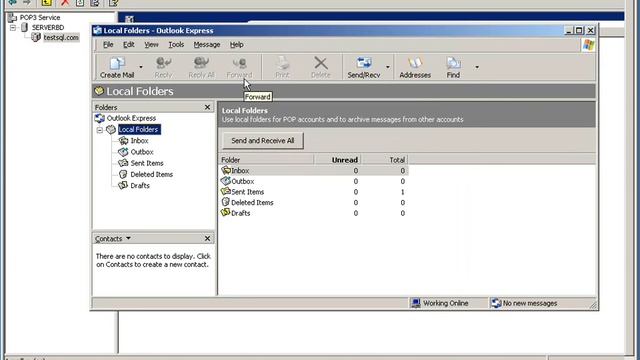This screenshot has width=640, height=360.
Task: Click Deleted Items row in folder list
Action: coord(313,202)
